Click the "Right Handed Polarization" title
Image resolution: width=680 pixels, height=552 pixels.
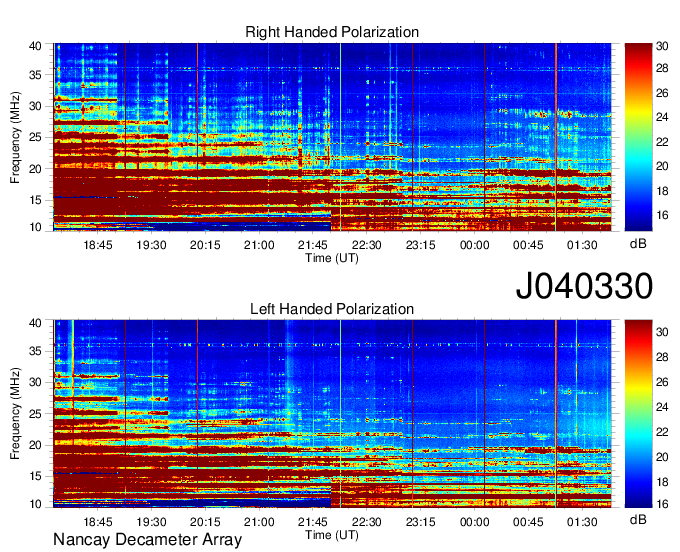(332, 32)
